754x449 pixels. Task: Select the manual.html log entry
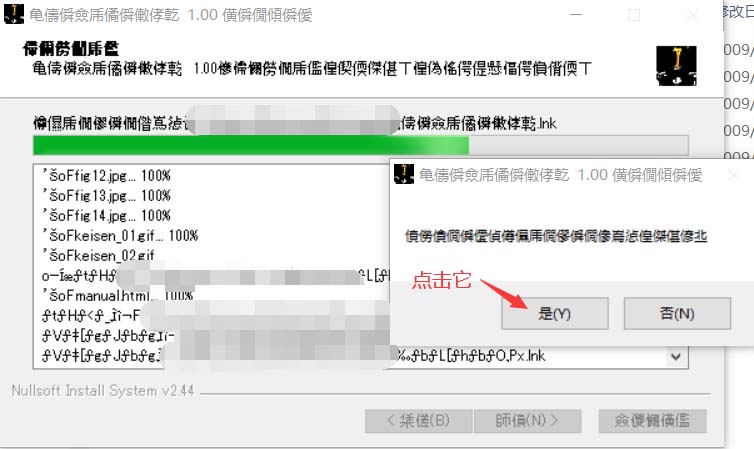117,295
